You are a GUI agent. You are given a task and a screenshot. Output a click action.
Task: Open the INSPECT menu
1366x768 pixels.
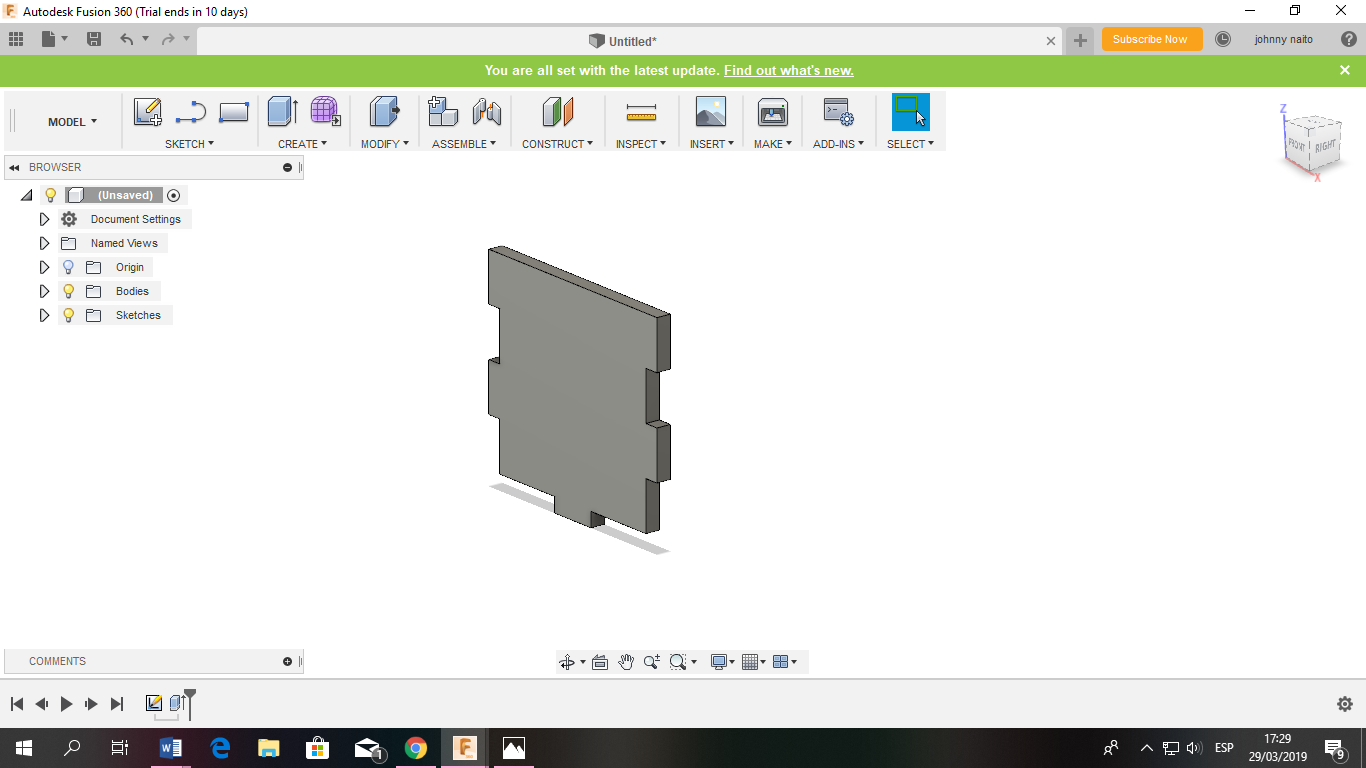pos(641,144)
